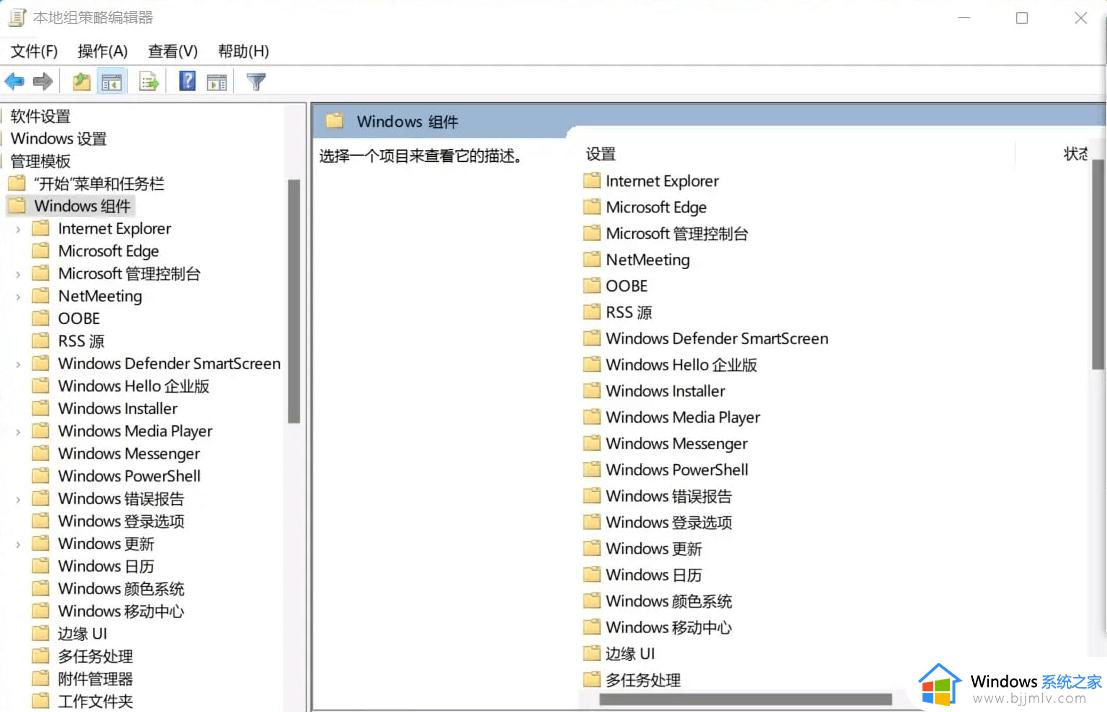Open the 操作(A) menu
1107x712 pixels.
(102, 52)
